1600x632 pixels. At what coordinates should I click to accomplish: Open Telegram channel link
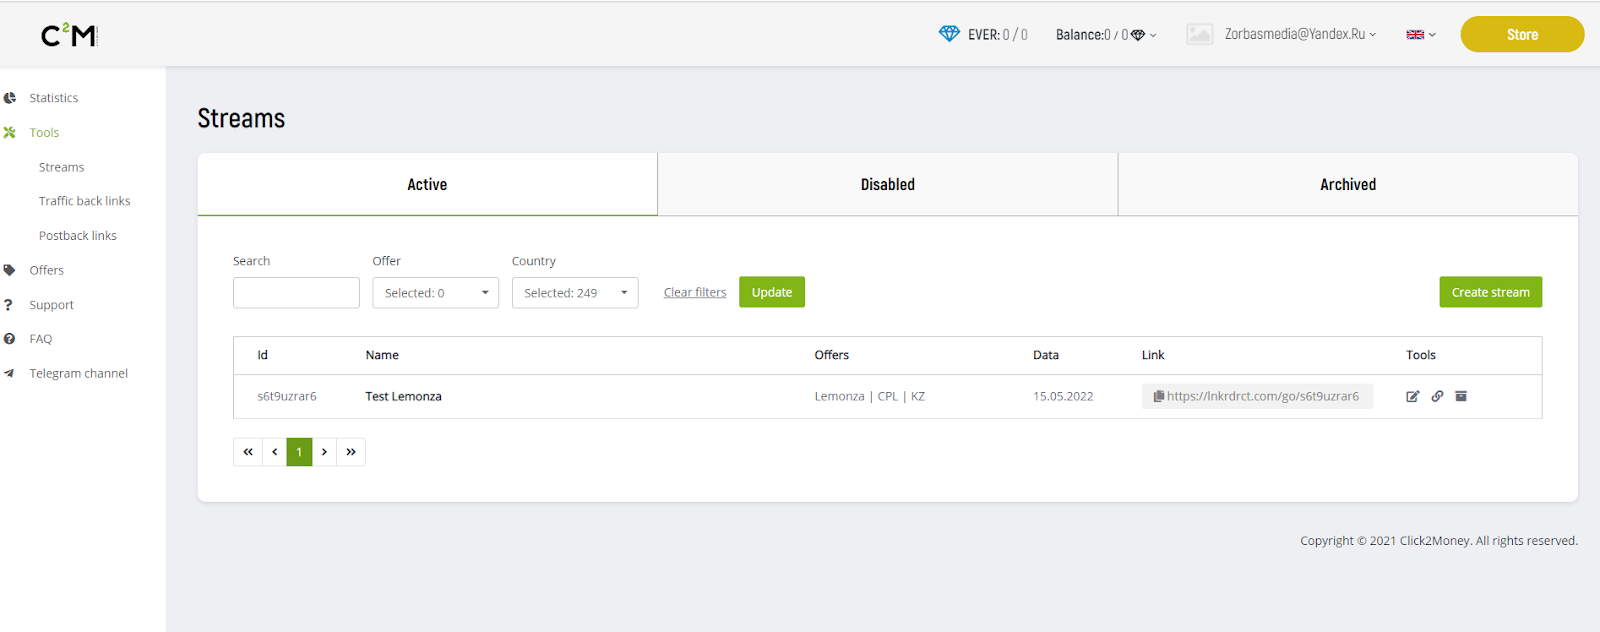click(79, 374)
